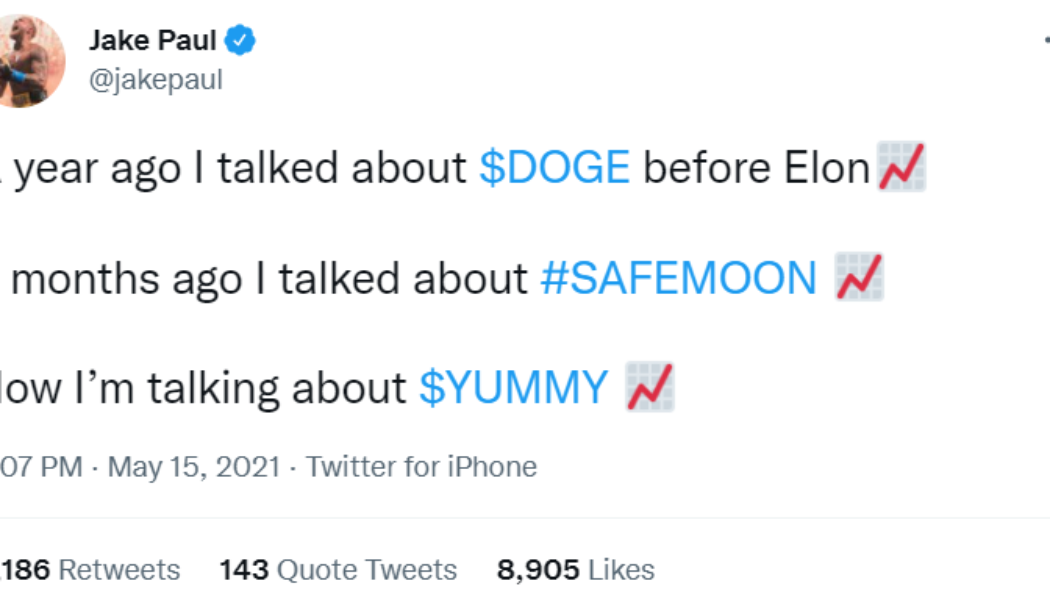Click the blue verified badge
This screenshot has width=1050, height=600.
242,41
